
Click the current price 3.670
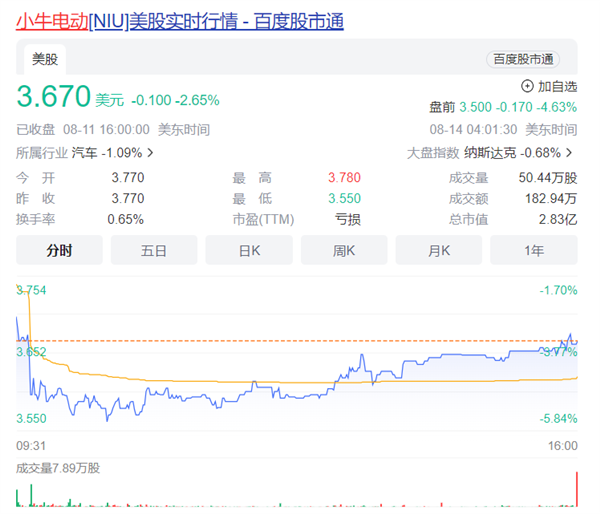tap(54, 96)
